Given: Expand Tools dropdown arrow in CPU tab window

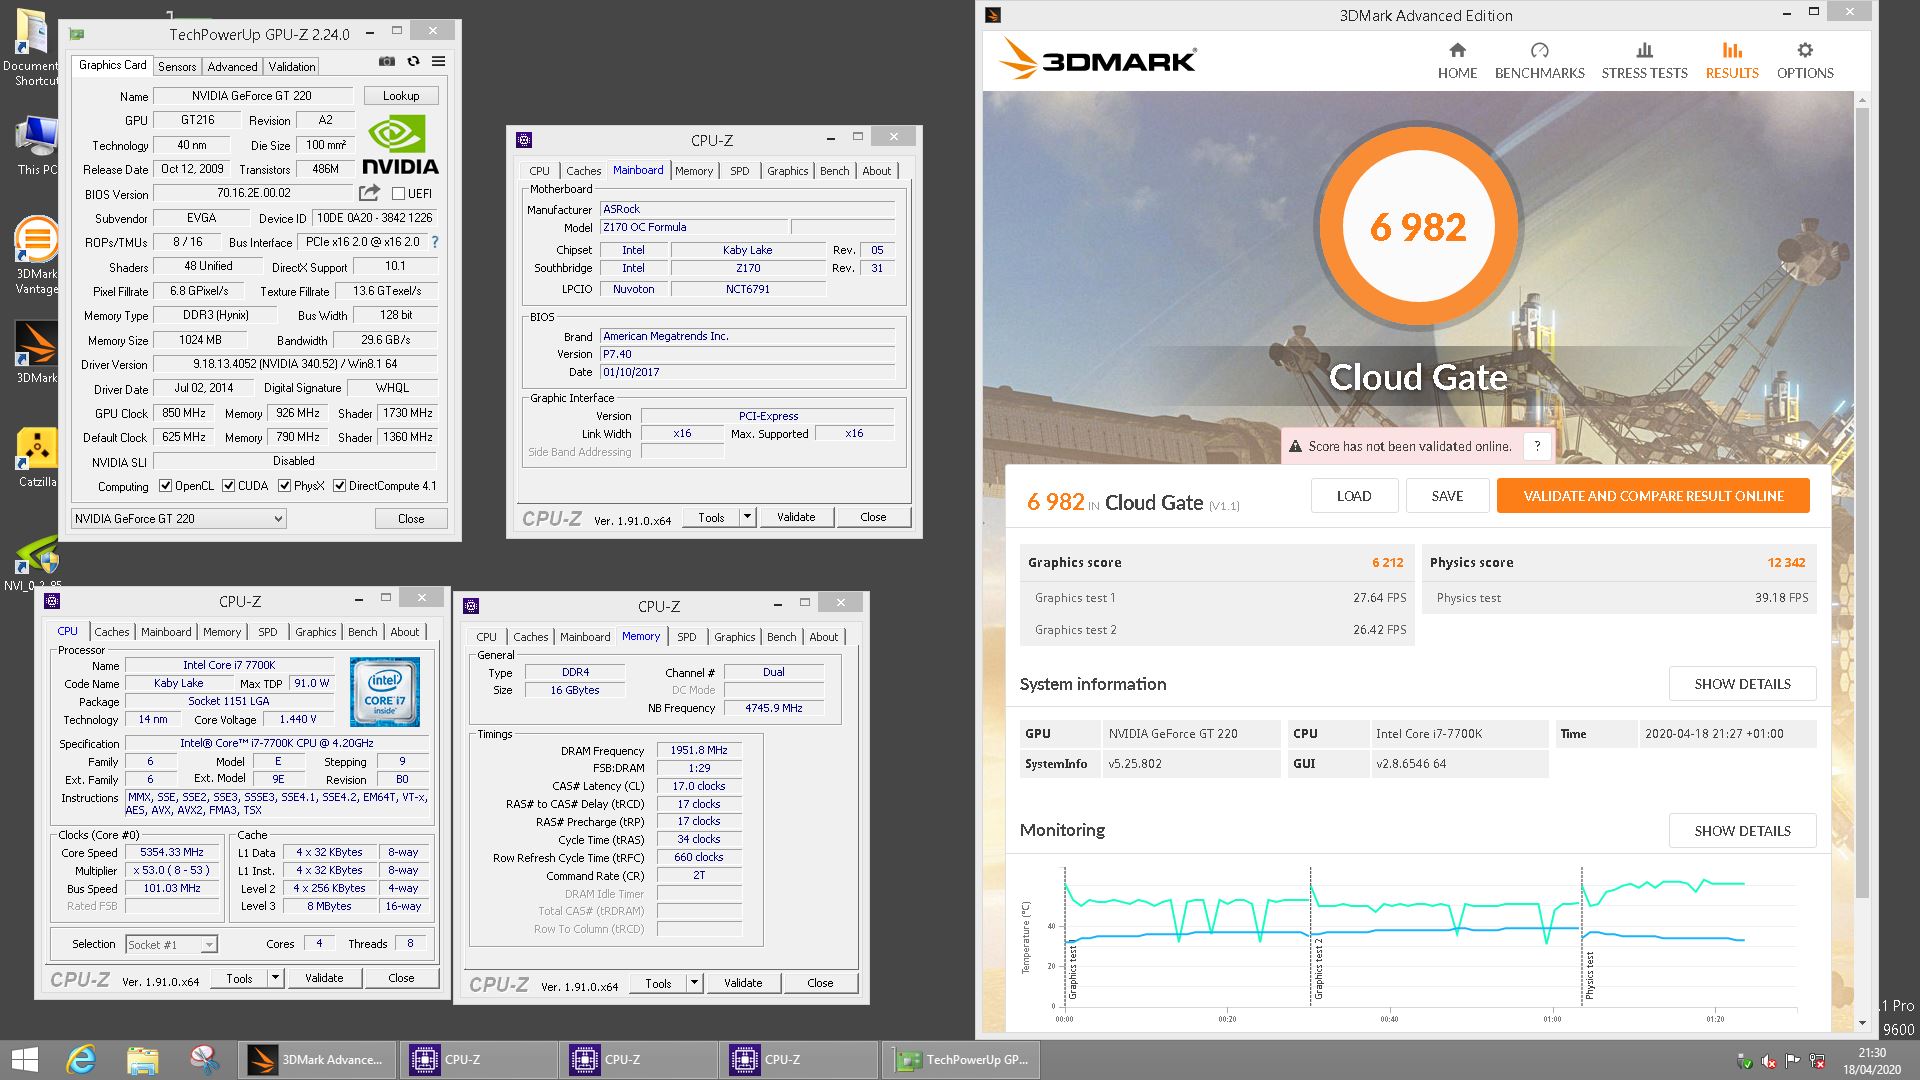Looking at the screenshot, I should pos(275,978).
